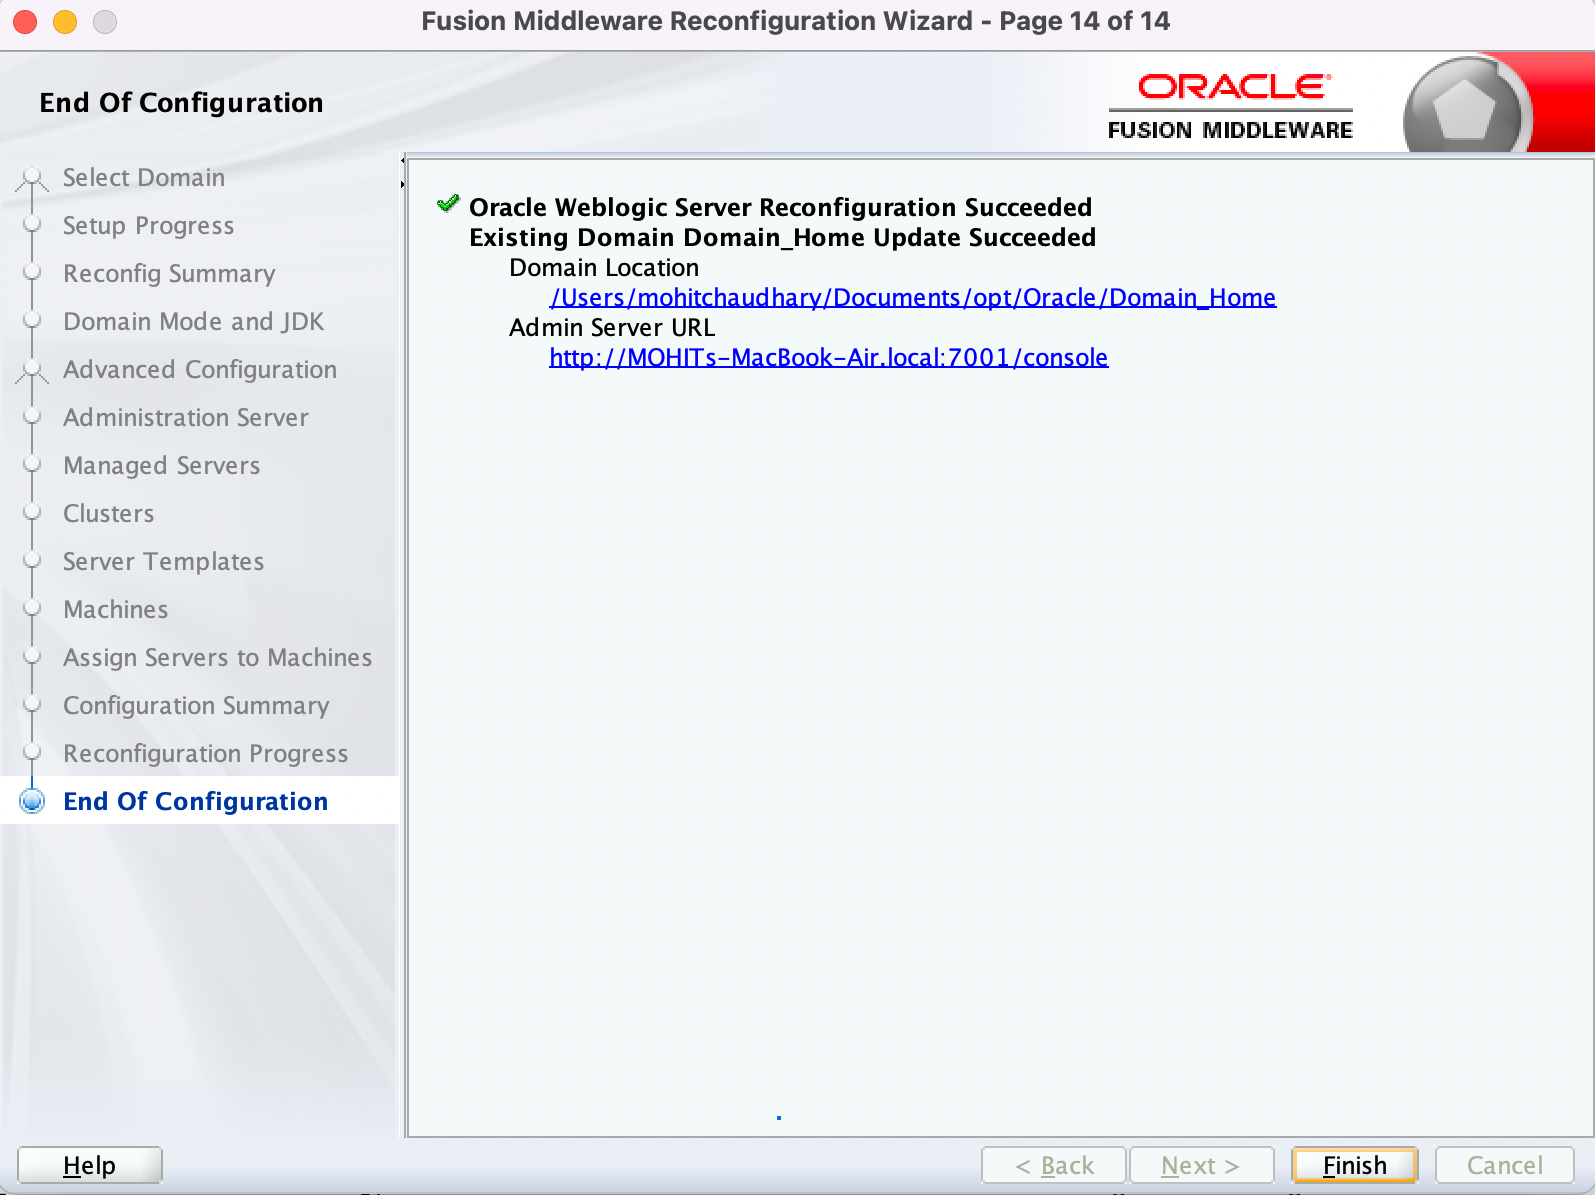Click the Oracle Fusion Middleware logo

[1230, 106]
